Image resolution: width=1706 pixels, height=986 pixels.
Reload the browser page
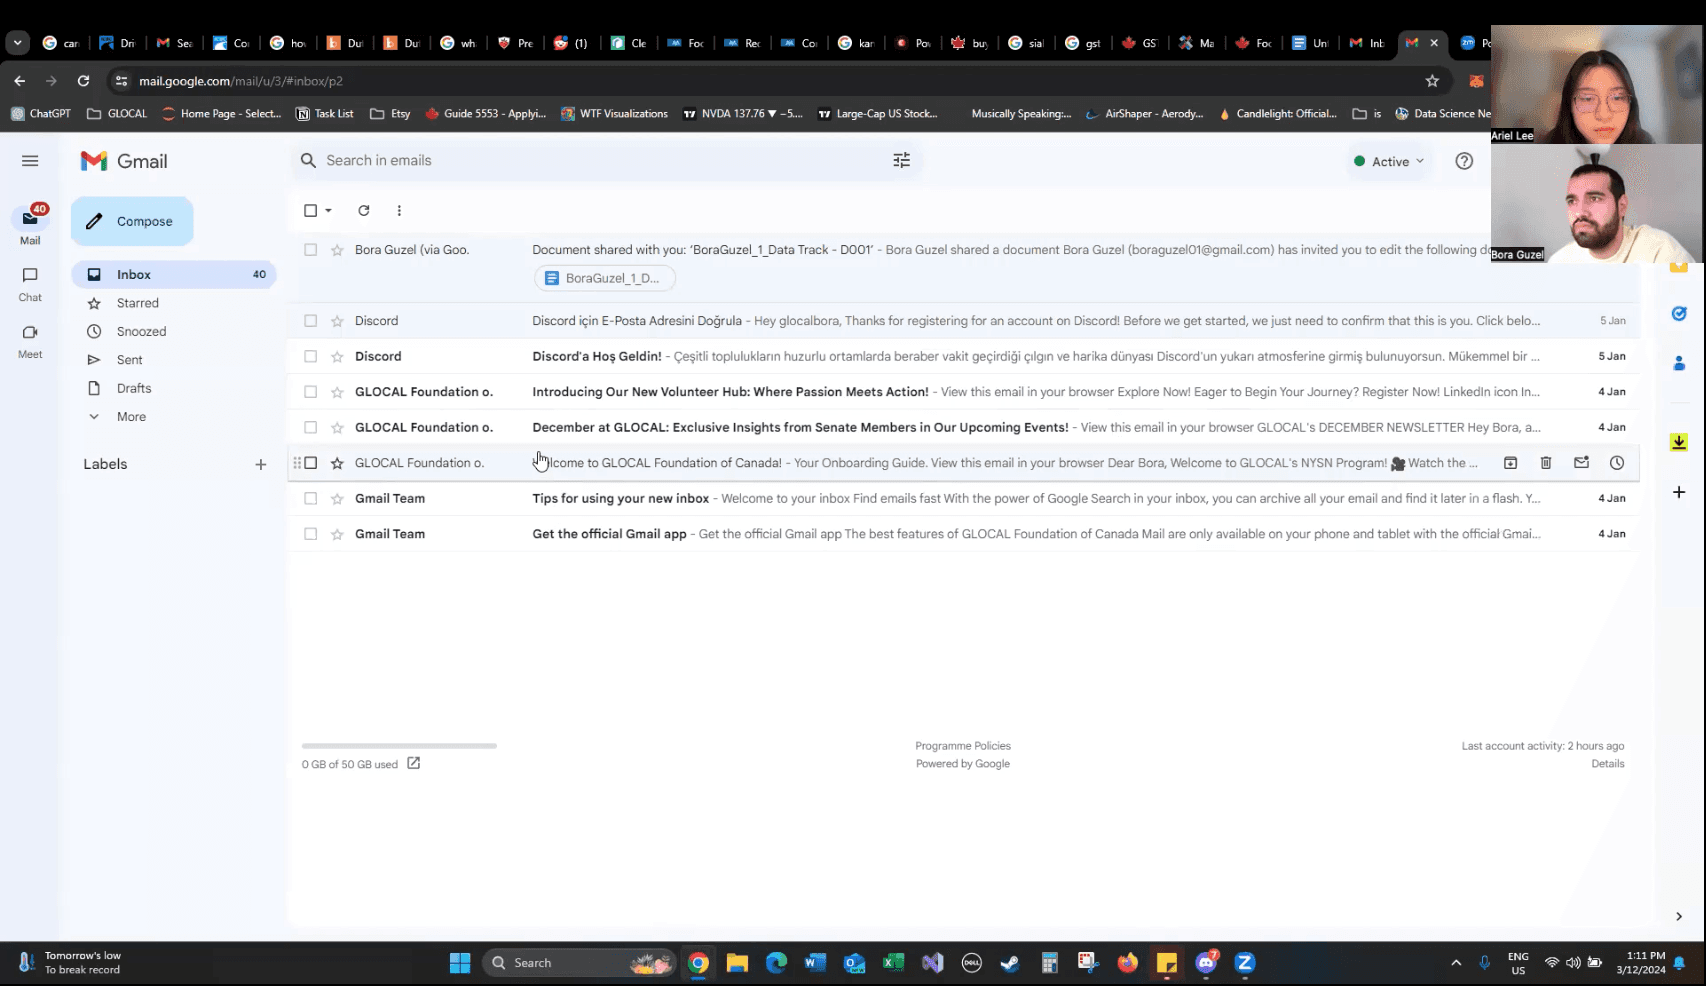coord(83,81)
